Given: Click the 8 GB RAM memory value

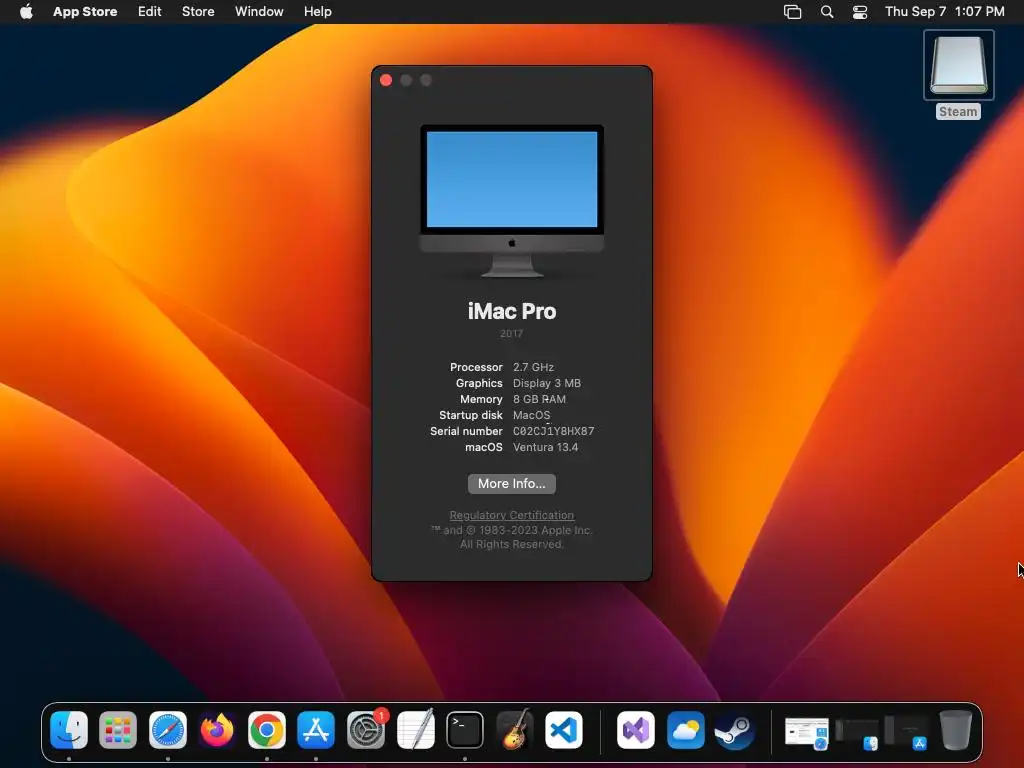Looking at the screenshot, I should point(539,399).
